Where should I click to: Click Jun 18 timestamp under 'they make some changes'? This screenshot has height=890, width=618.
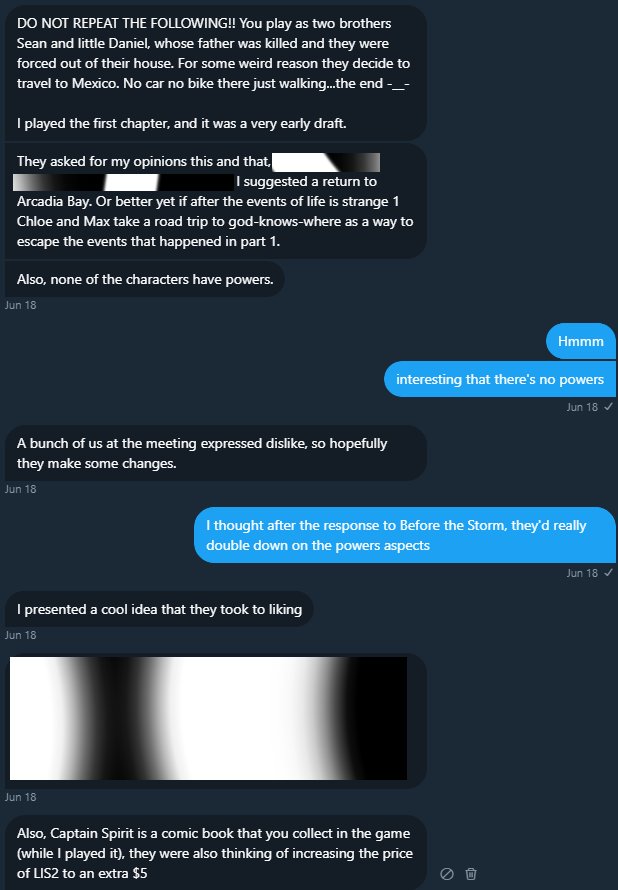(x=20, y=489)
